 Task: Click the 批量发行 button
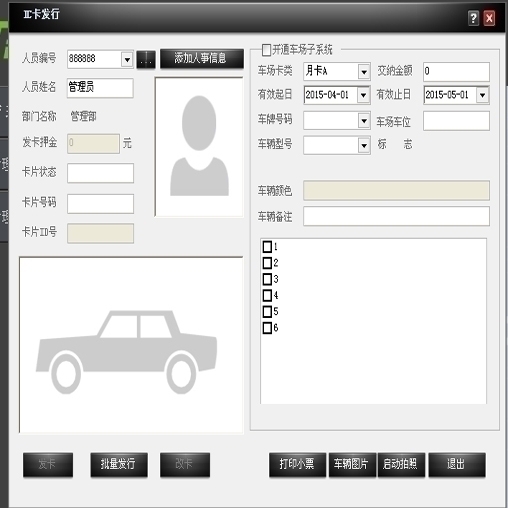(119, 465)
